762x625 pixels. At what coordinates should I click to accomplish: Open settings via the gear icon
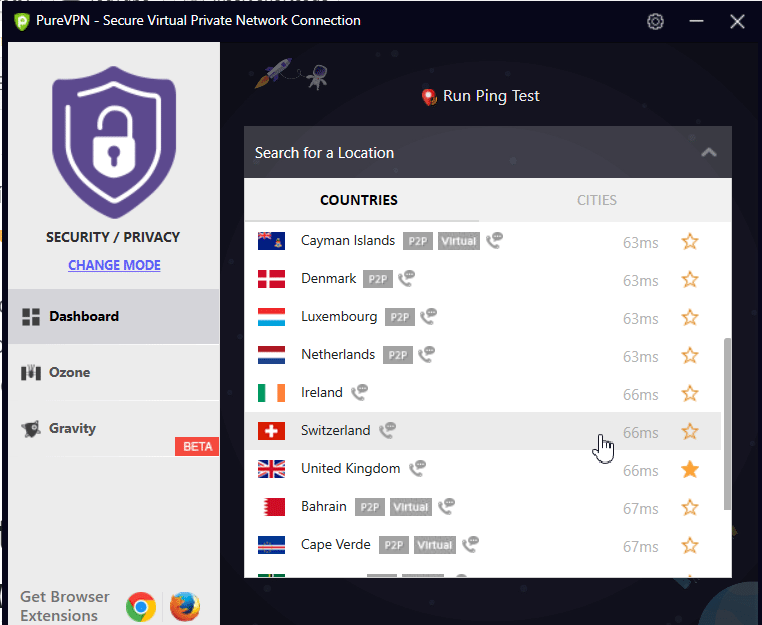tap(655, 21)
